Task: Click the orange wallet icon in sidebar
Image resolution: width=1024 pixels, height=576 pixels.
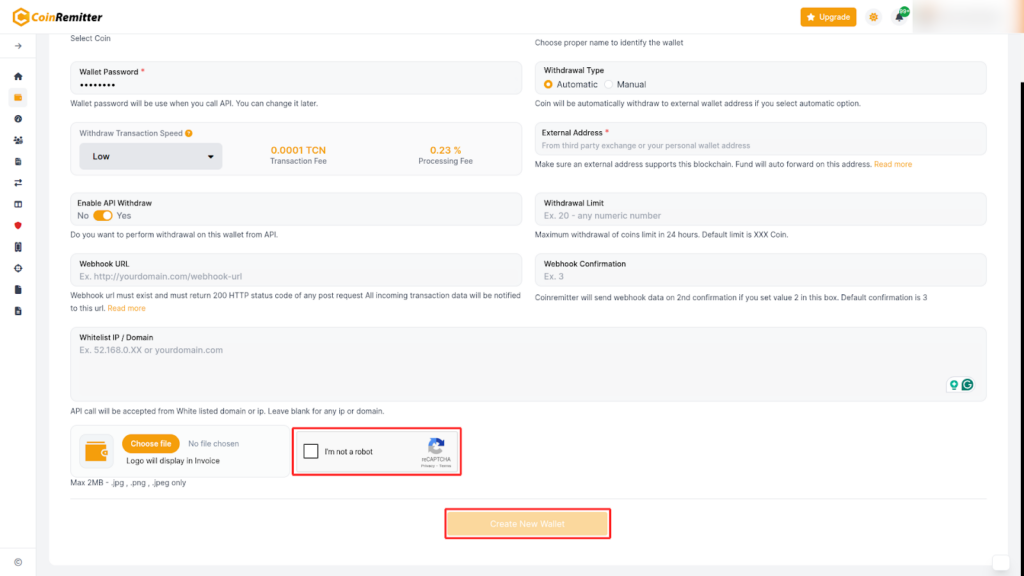Action: tap(18, 97)
